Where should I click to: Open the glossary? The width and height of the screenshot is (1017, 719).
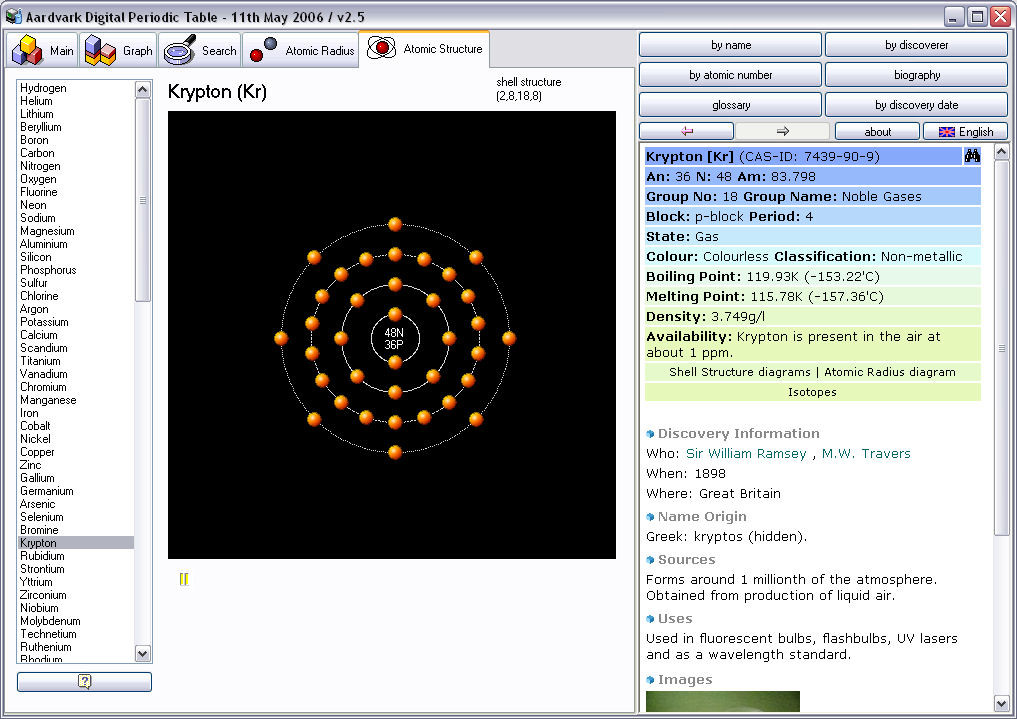[x=730, y=104]
